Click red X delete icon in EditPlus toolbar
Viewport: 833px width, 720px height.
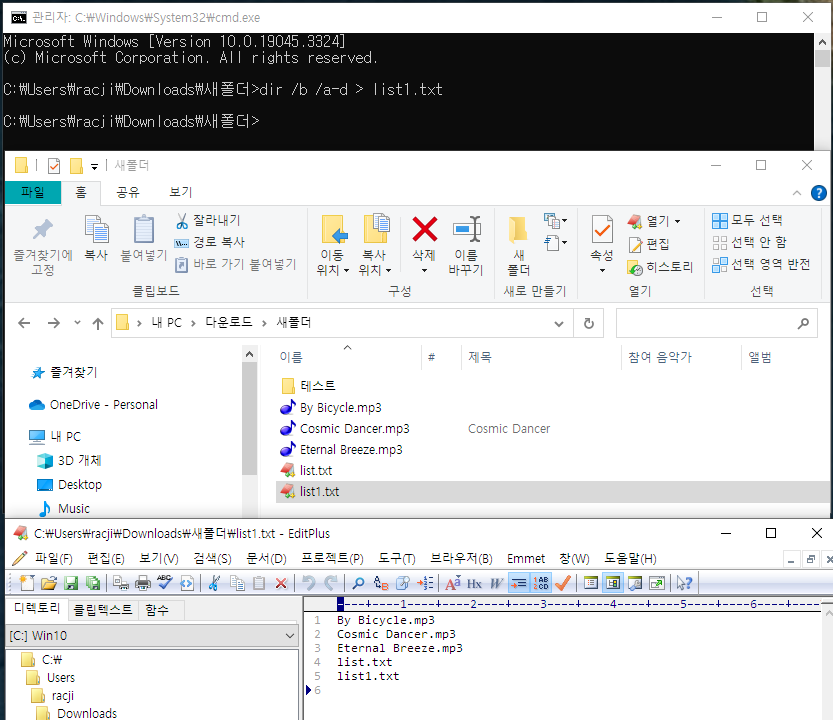pyautogui.click(x=282, y=583)
